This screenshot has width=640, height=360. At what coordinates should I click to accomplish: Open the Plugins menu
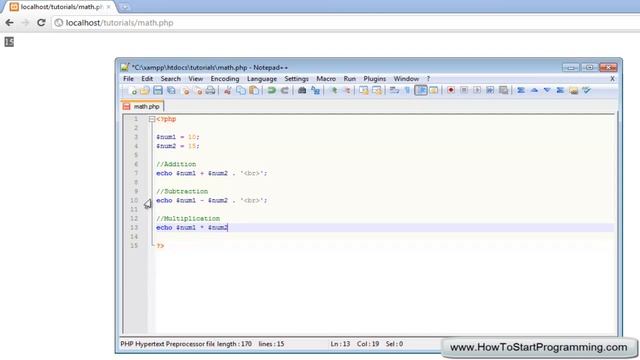pos(375,79)
